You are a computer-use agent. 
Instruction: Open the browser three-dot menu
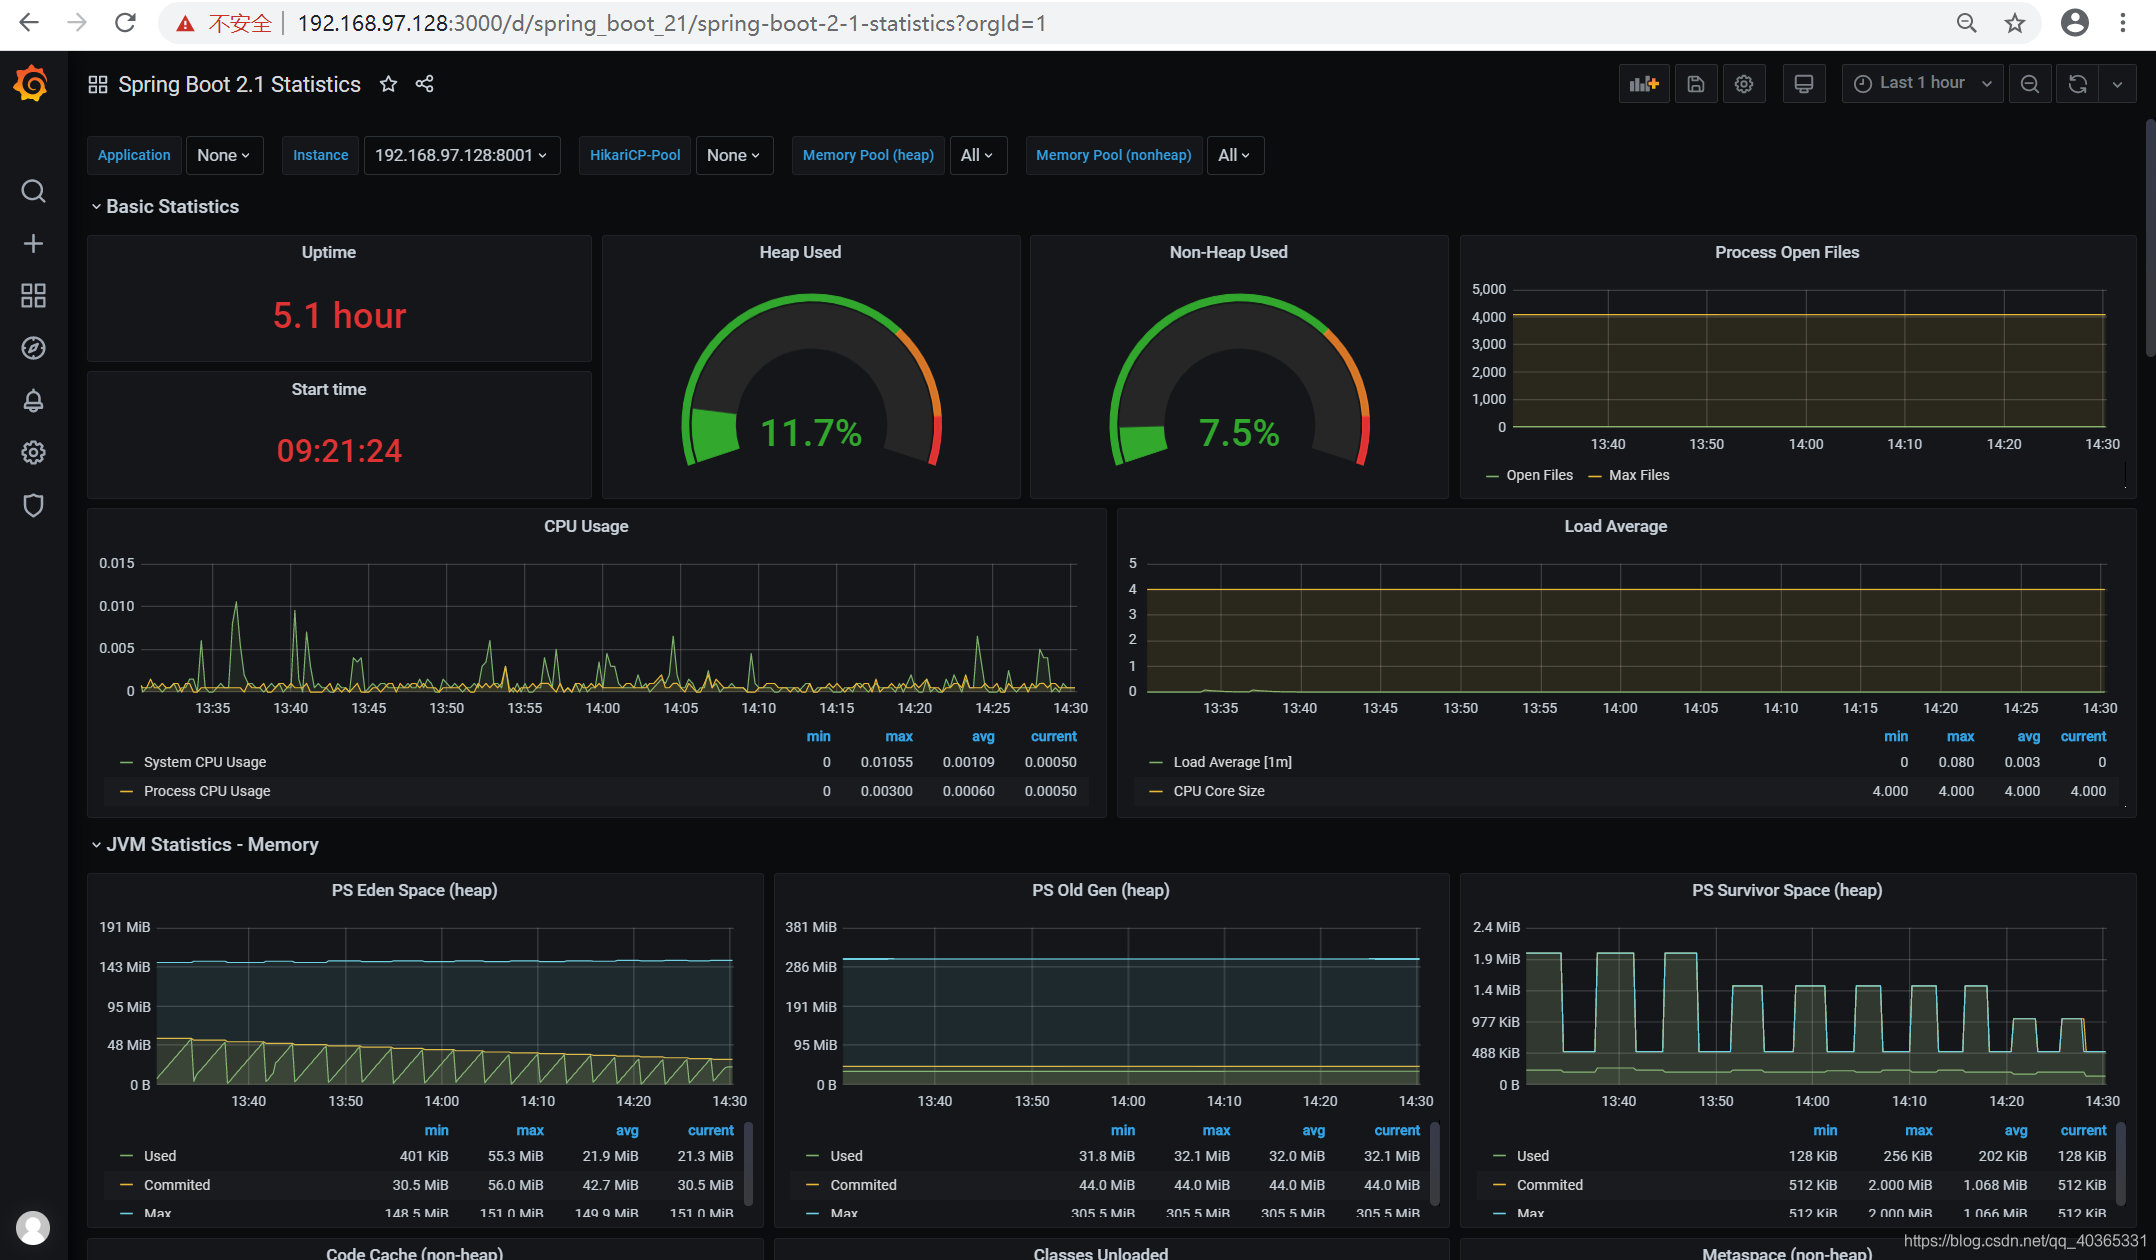(x=2123, y=23)
